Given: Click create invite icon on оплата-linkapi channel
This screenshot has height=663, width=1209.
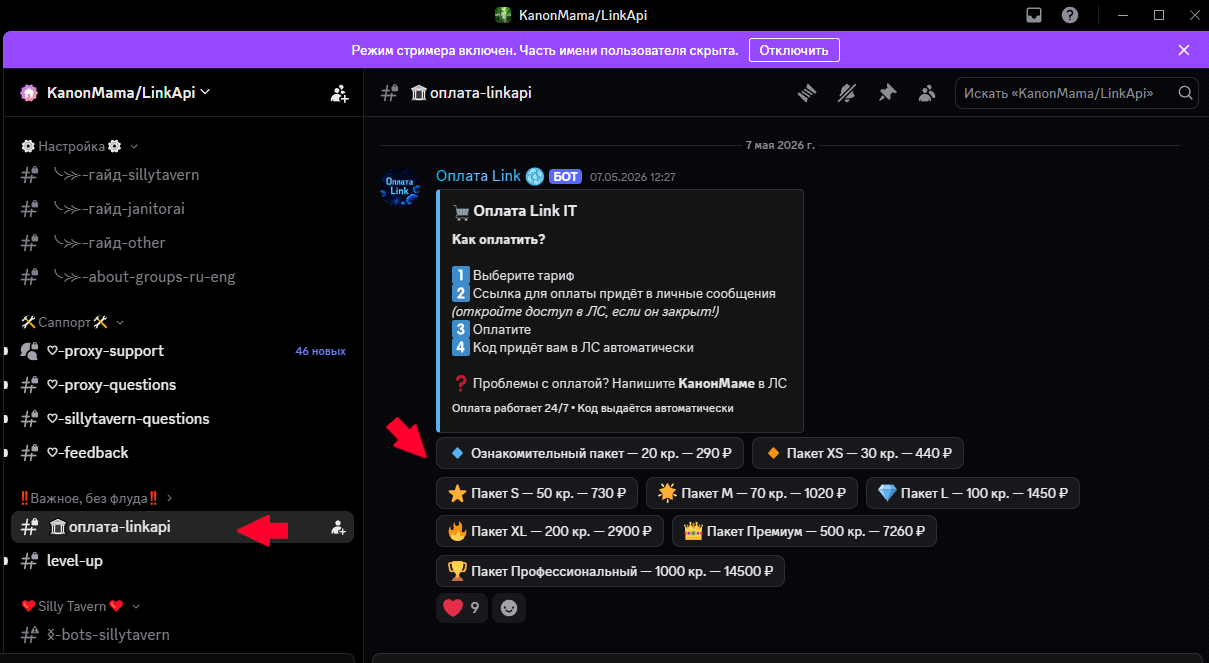Looking at the screenshot, I should [x=339, y=527].
